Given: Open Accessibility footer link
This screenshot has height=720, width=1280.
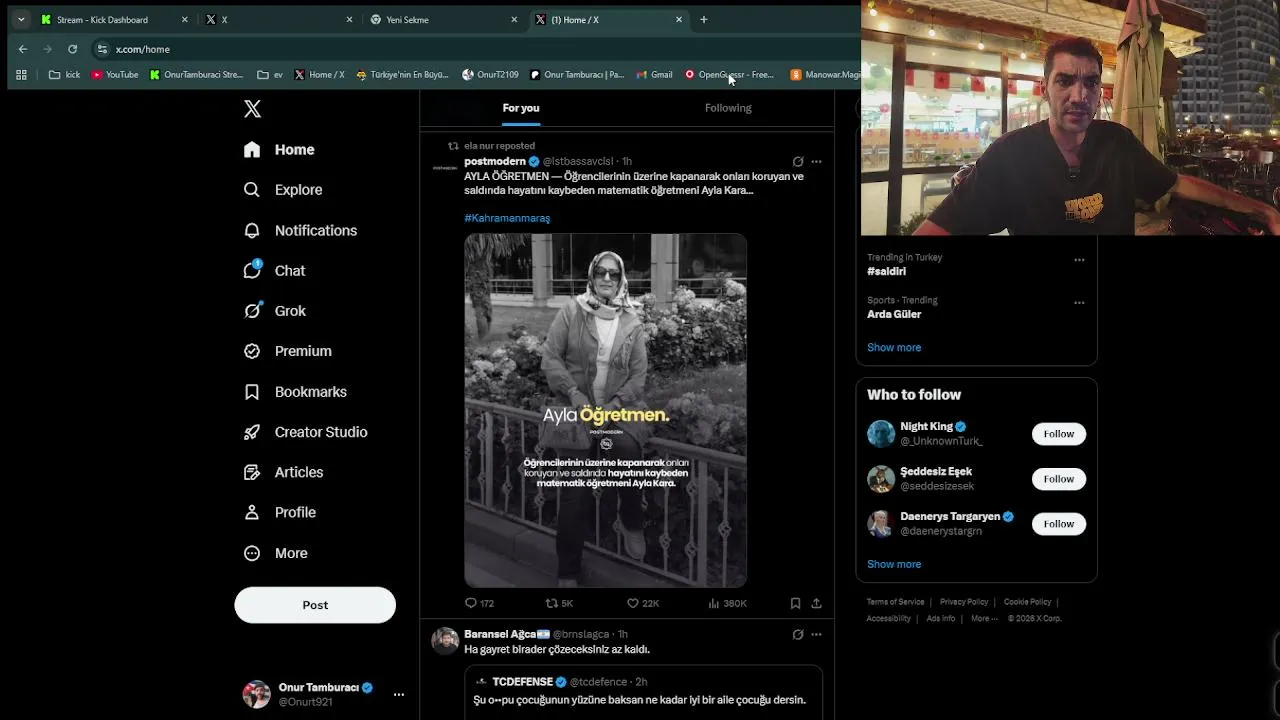Looking at the screenshot, I should (888, 618).
